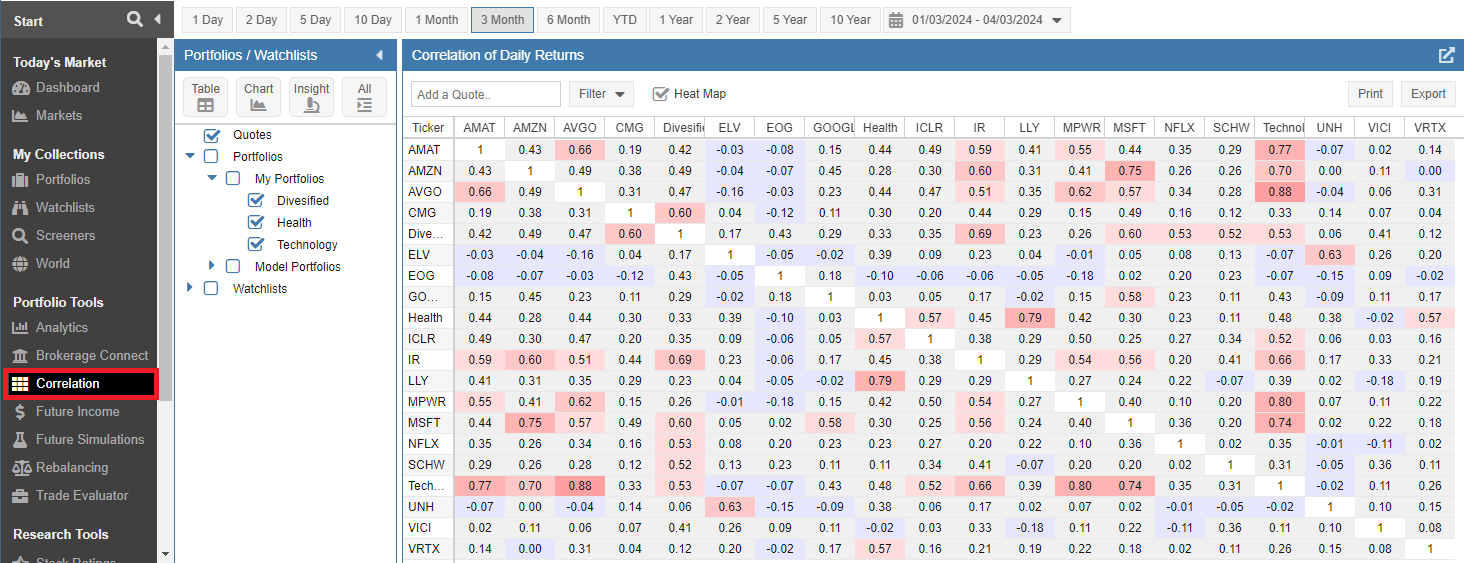Select the 3 Month period
The image size is (1464, 563).
503,20
